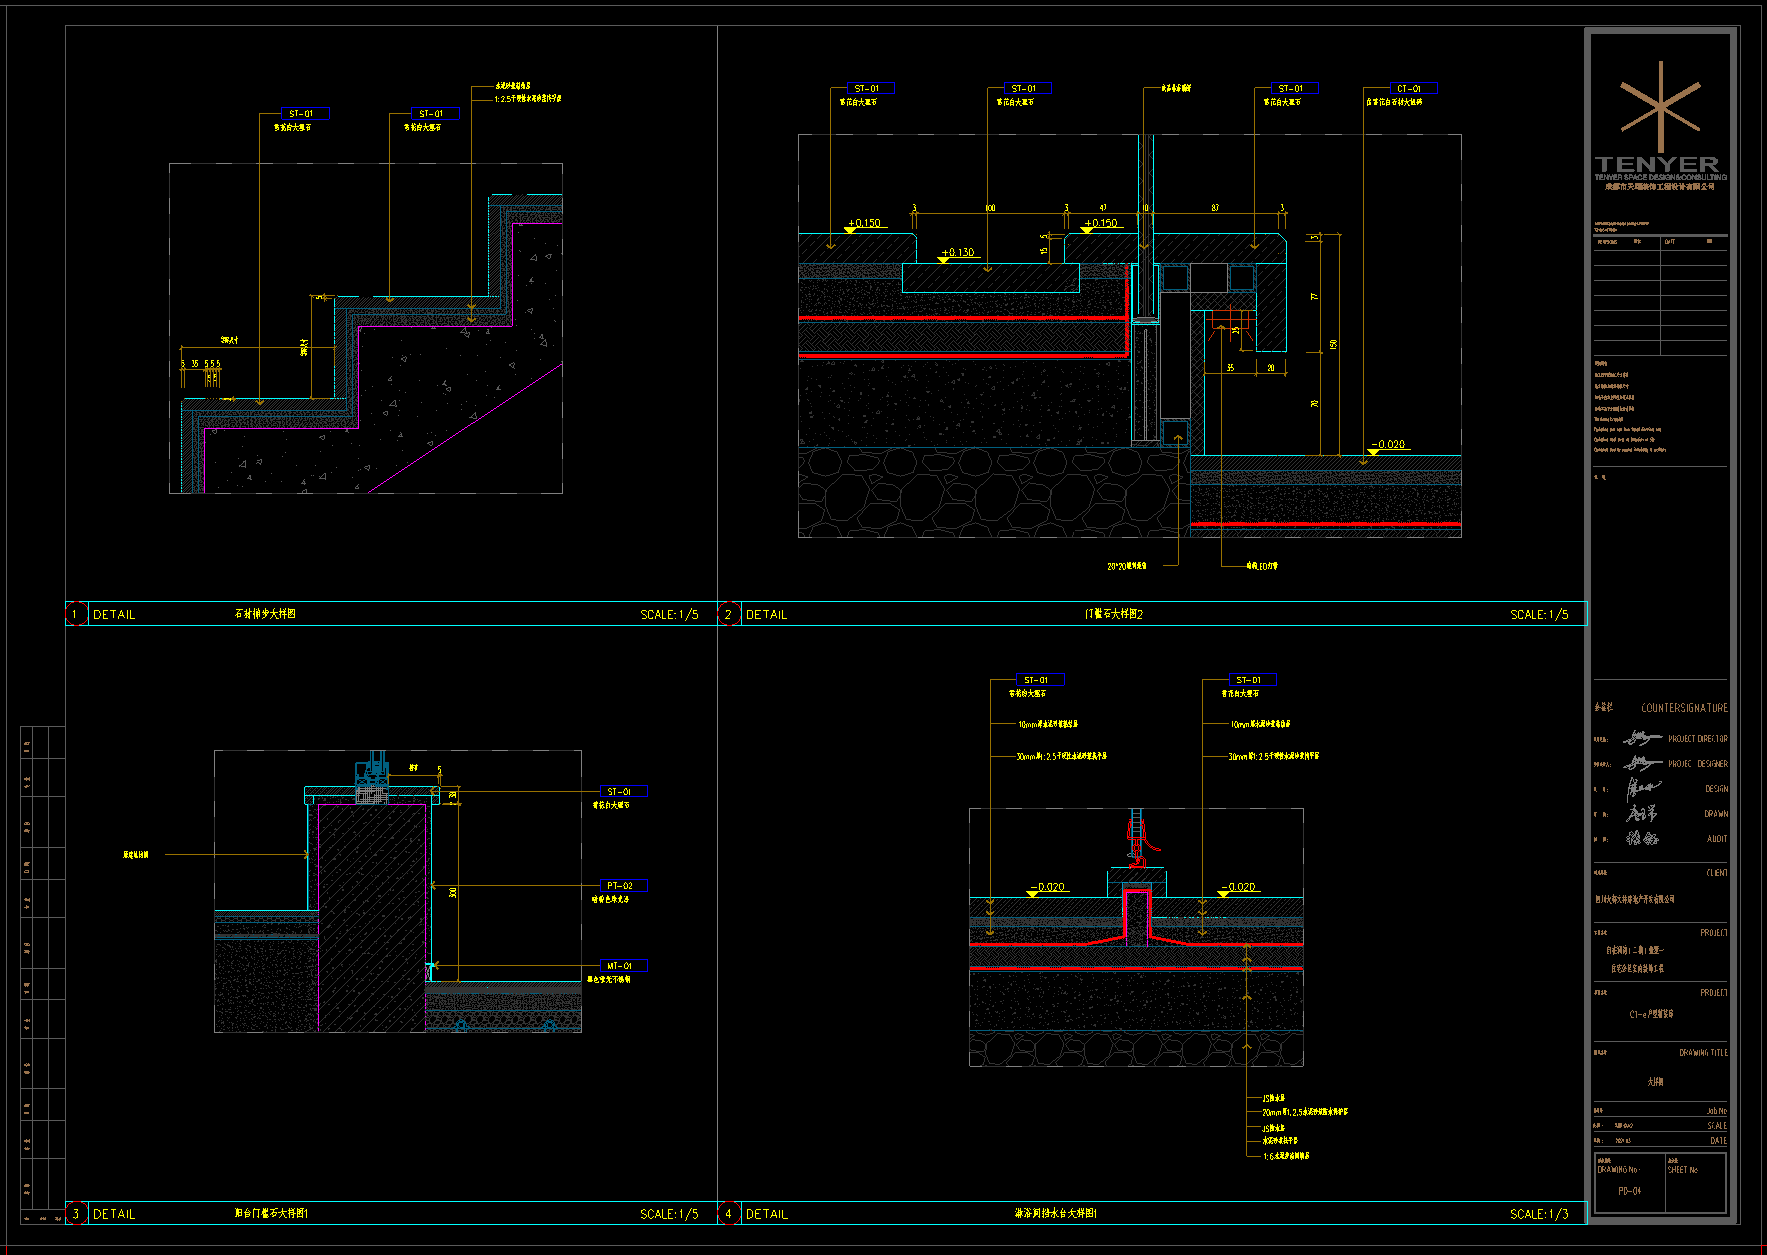Screen dimensions: 1767x1255
Task: Select the title 淋浴间挡水台大样图1
Action: [x=1055, y=1213]
